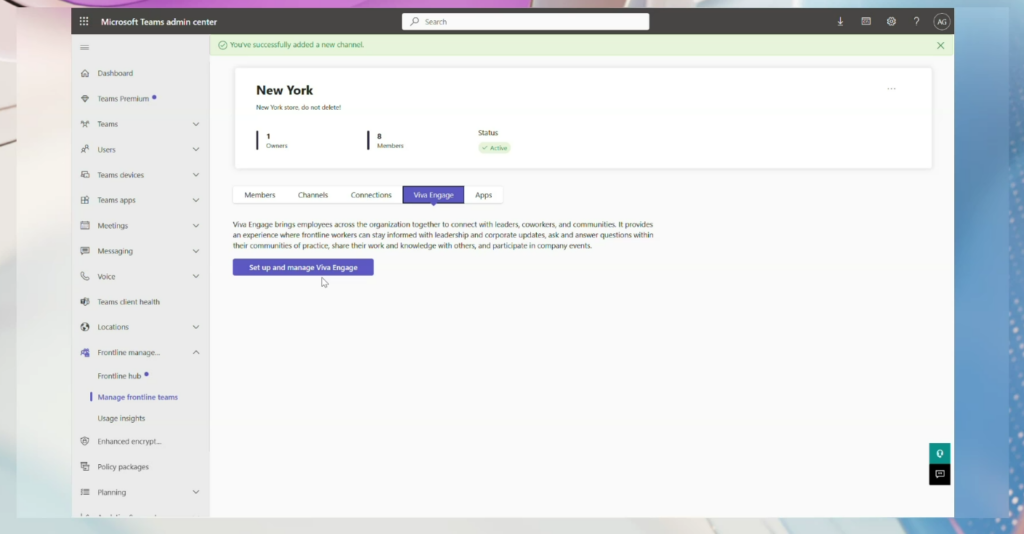1024x534 pixels.
Task: Click the 8 Members count
Action: (x=390, y=140)
